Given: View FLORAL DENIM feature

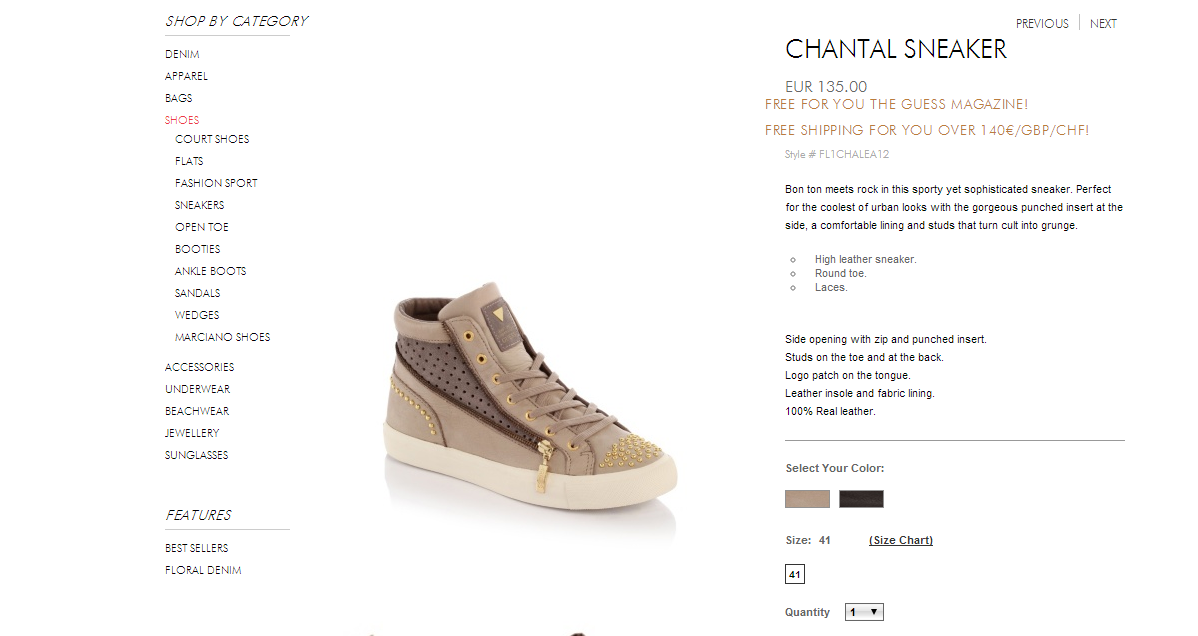Looking at the screenshot, I should (203, 570).
